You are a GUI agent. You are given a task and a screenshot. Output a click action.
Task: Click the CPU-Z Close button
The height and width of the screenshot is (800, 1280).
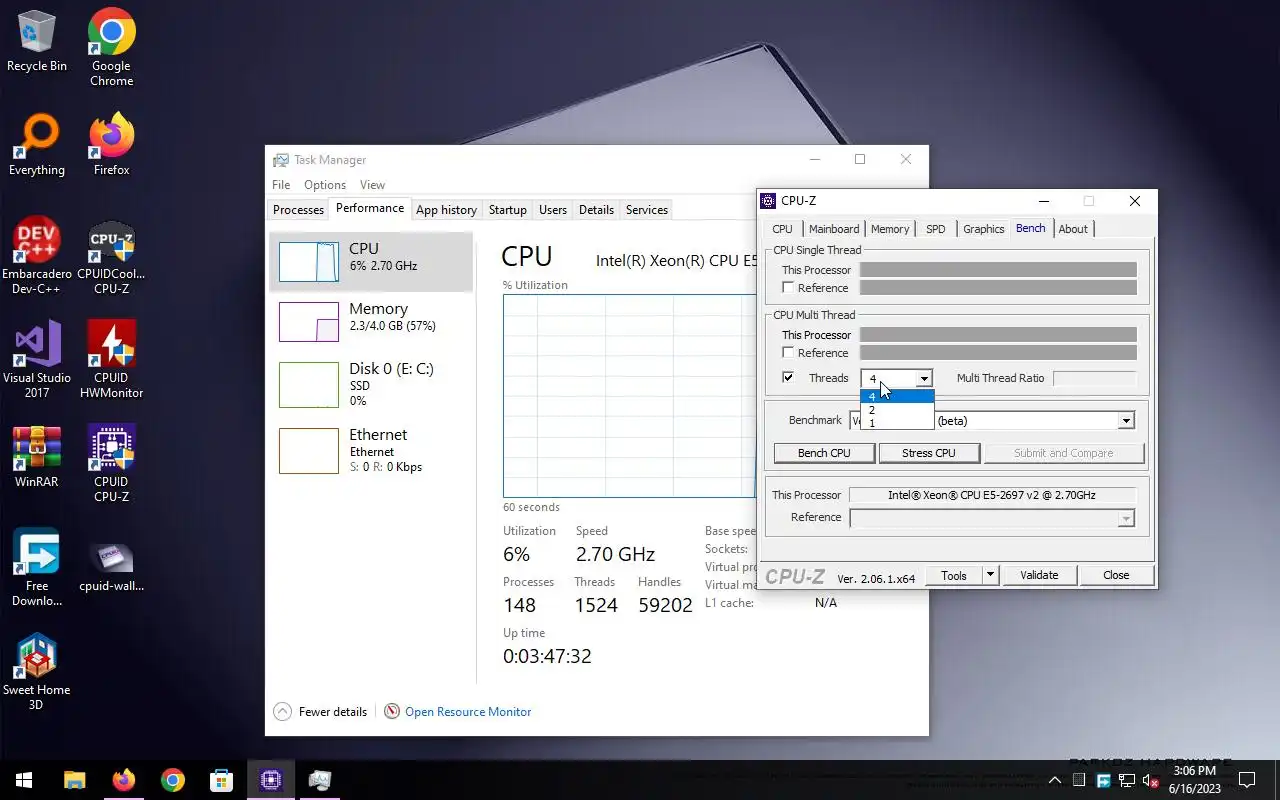(1116, 575)
